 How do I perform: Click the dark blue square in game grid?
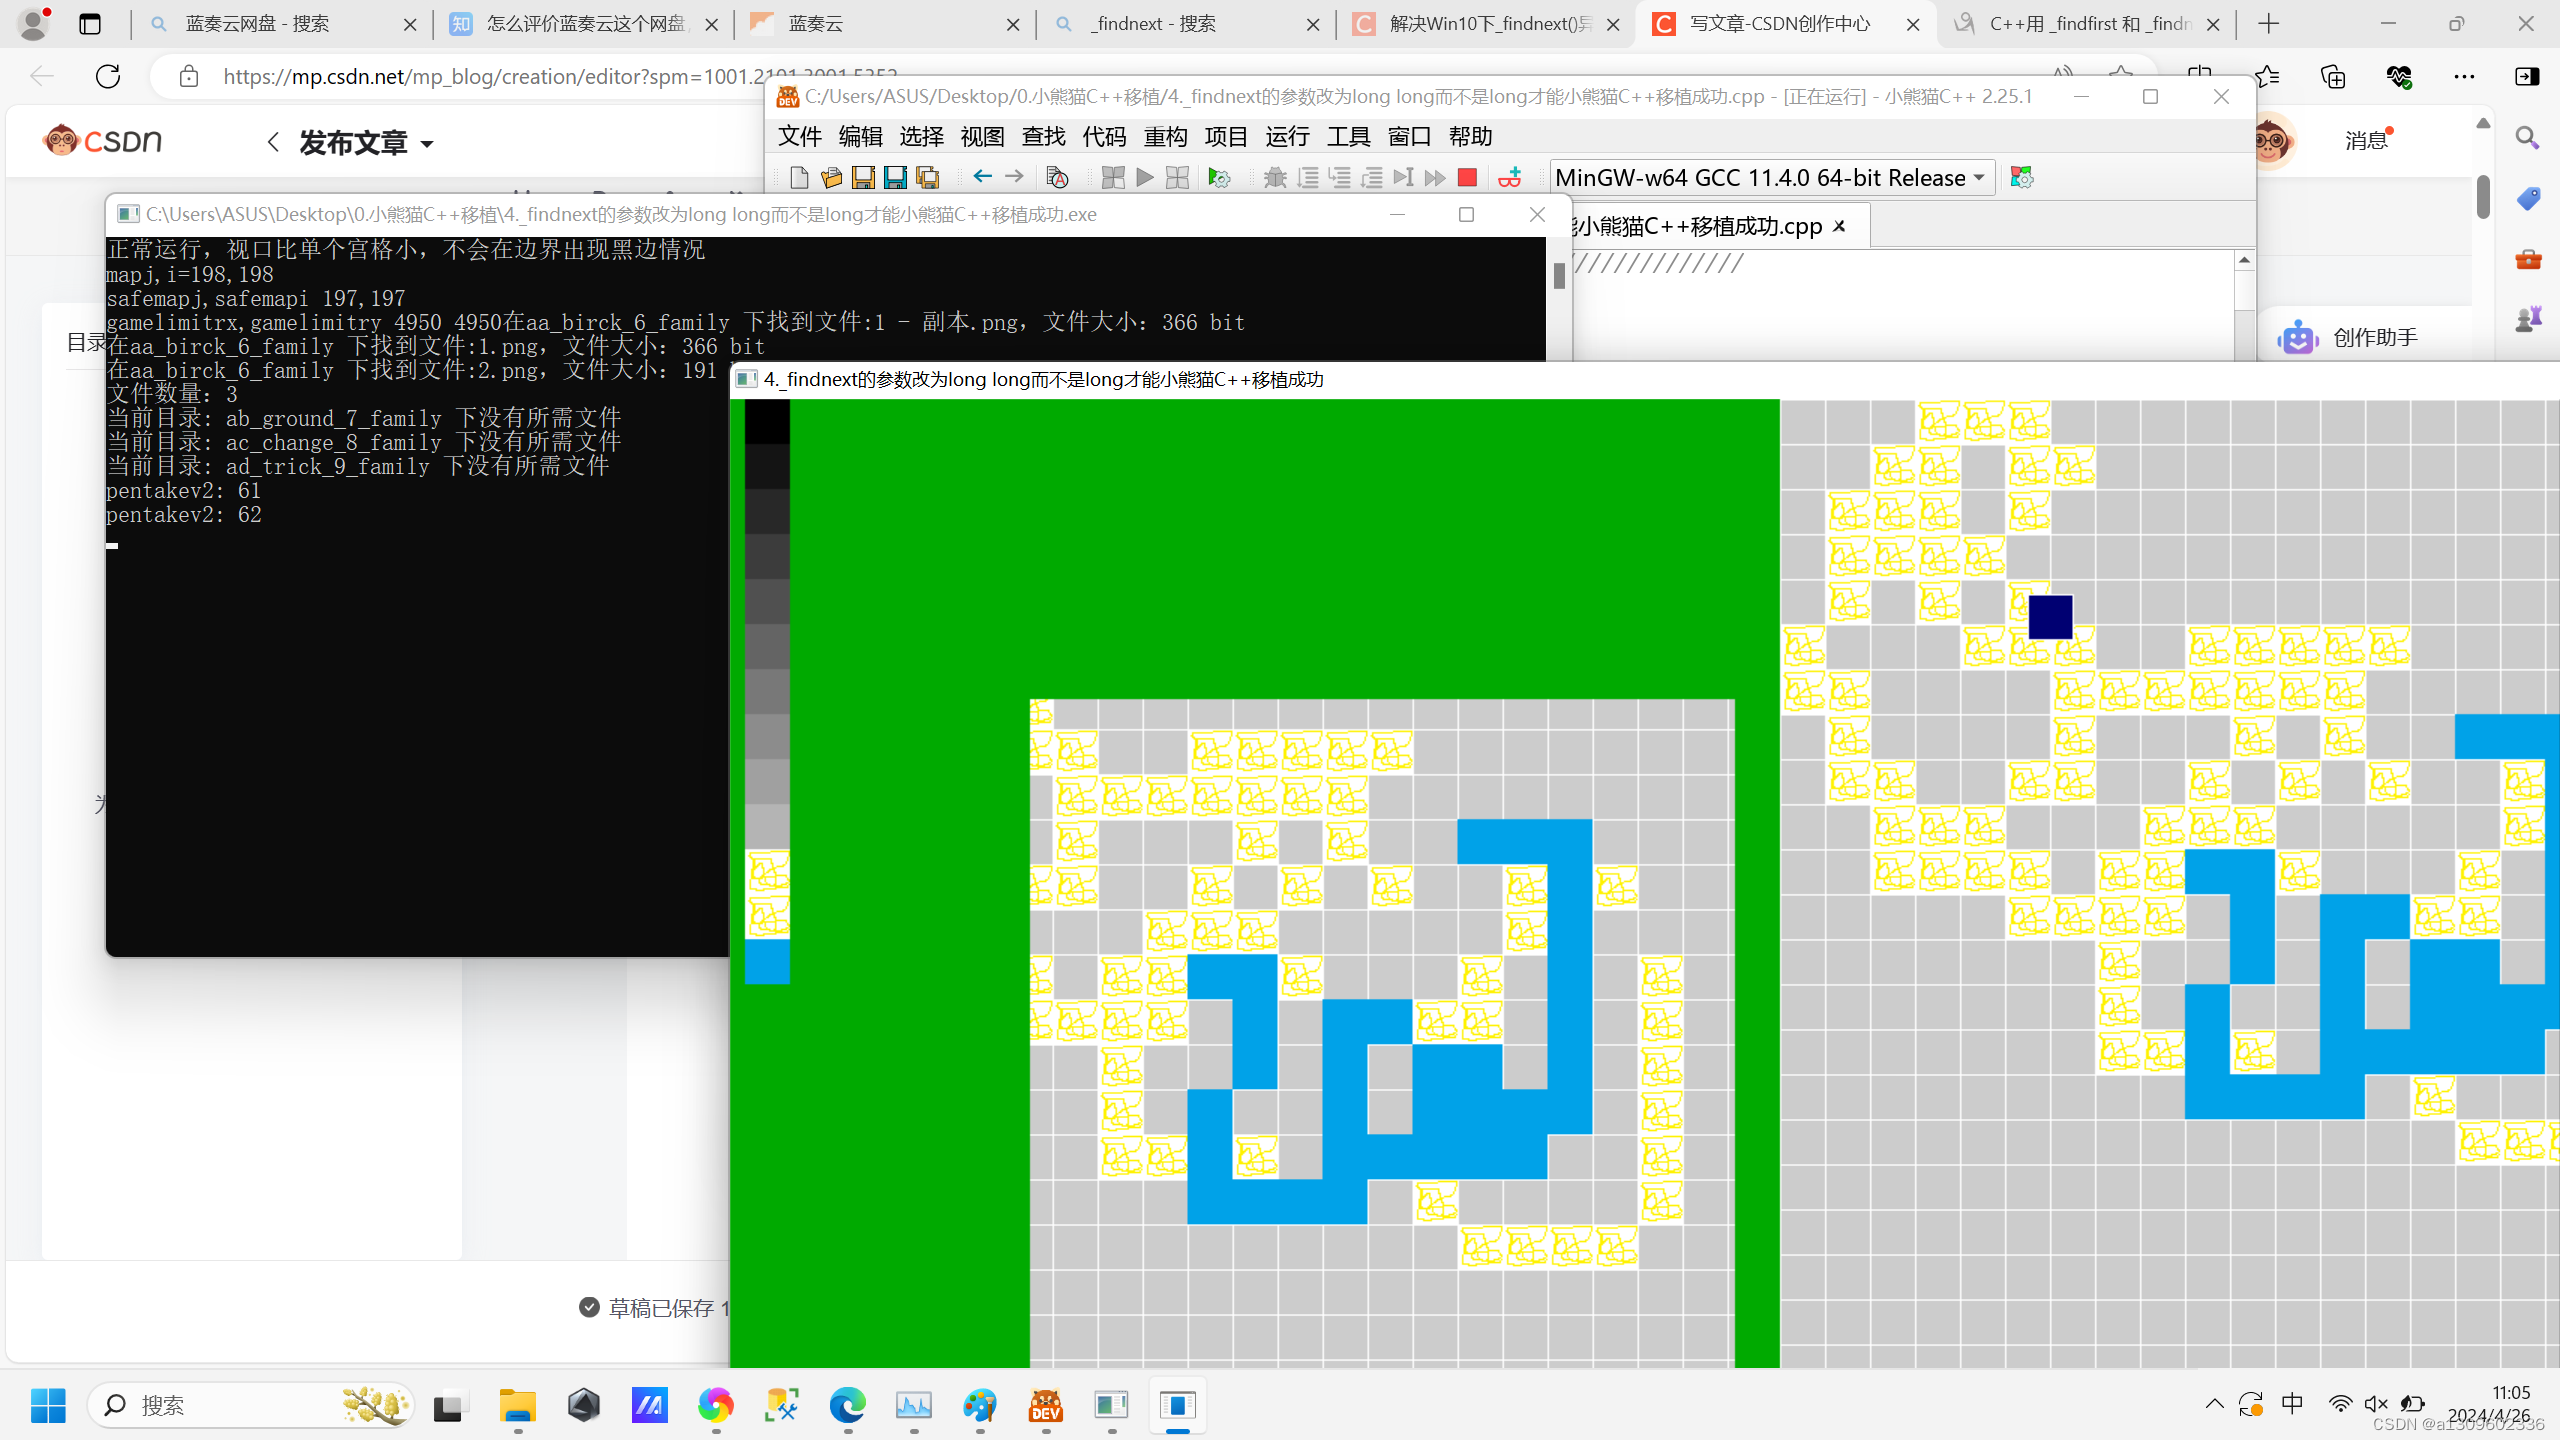pyautogui.click(x=2050, y=617)
